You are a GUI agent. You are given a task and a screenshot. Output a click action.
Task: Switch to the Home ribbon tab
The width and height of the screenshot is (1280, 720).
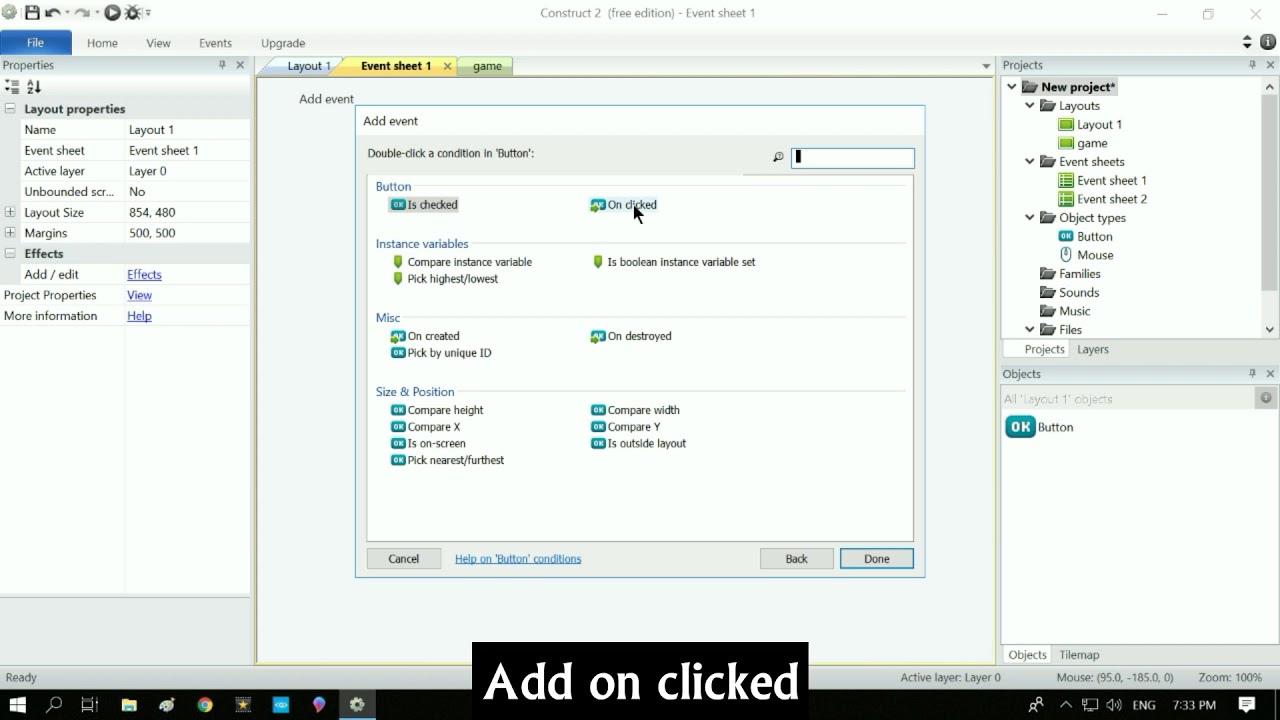click(102, 43)
